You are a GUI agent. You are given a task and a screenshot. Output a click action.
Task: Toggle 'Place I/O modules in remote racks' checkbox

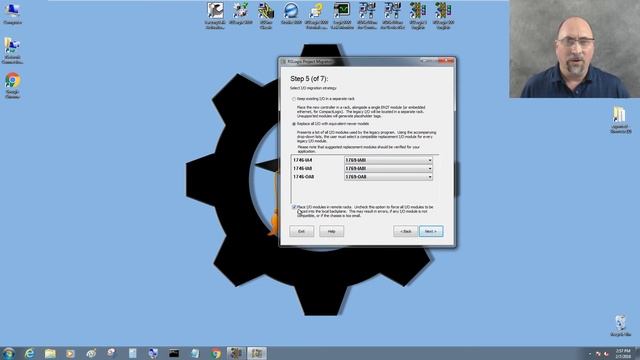pyautogui.click(x=294, y=207)
